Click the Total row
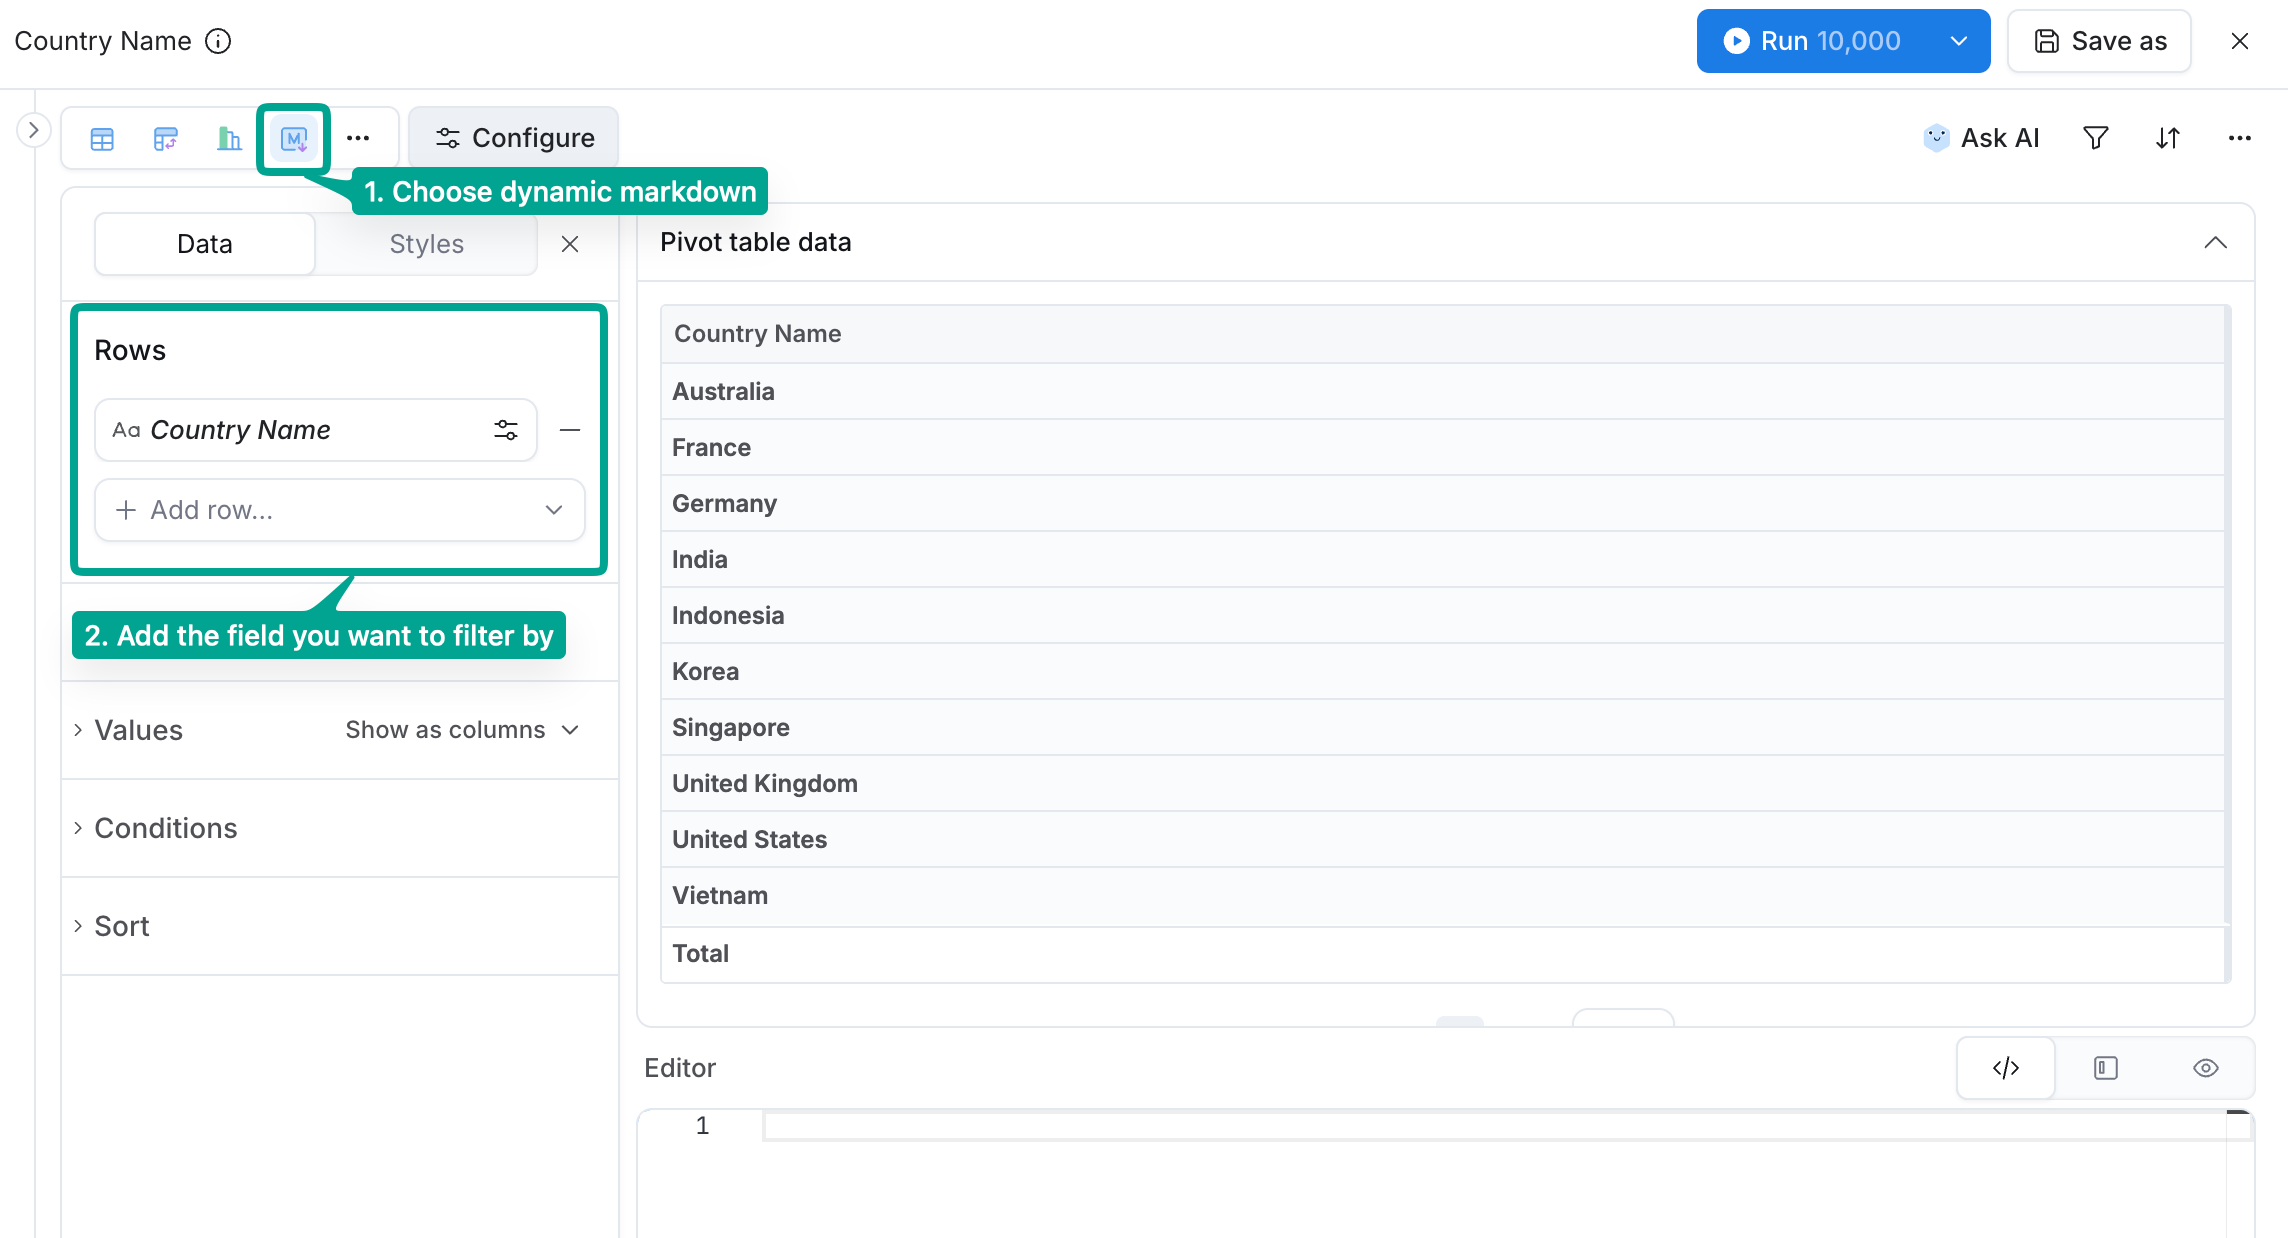The image size is (2288, 1238). (x=1442, y=953)
